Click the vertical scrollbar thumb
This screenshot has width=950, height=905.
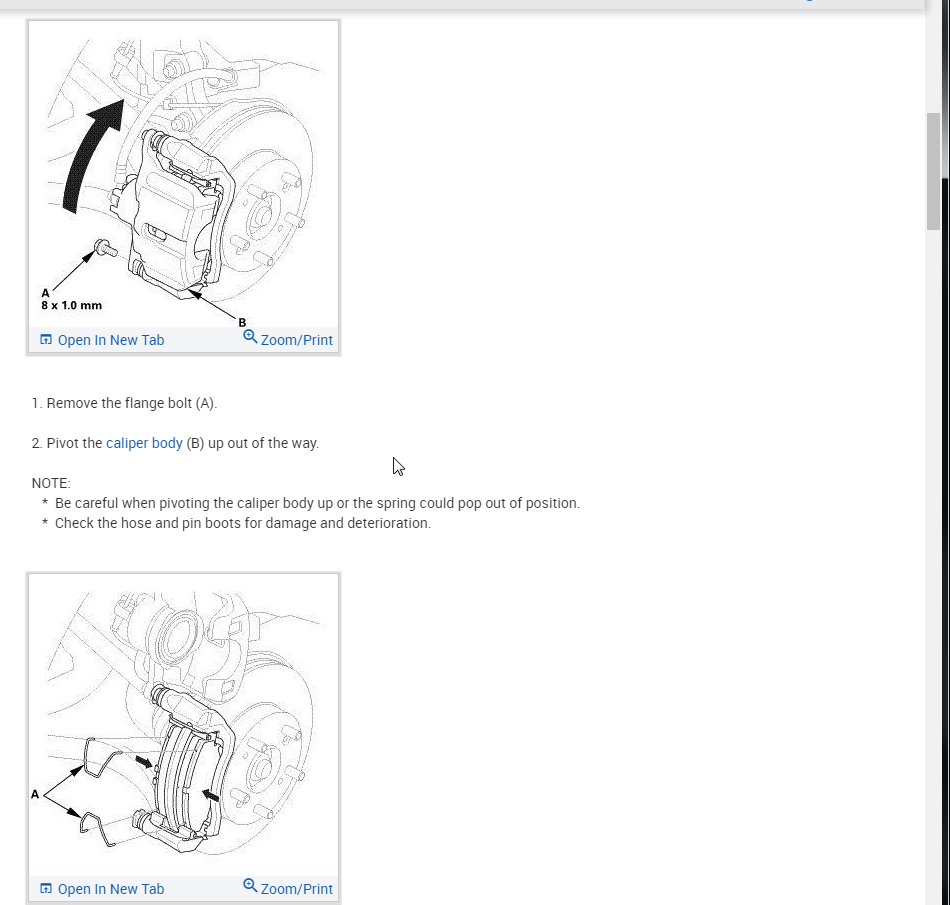coord(933,171)
